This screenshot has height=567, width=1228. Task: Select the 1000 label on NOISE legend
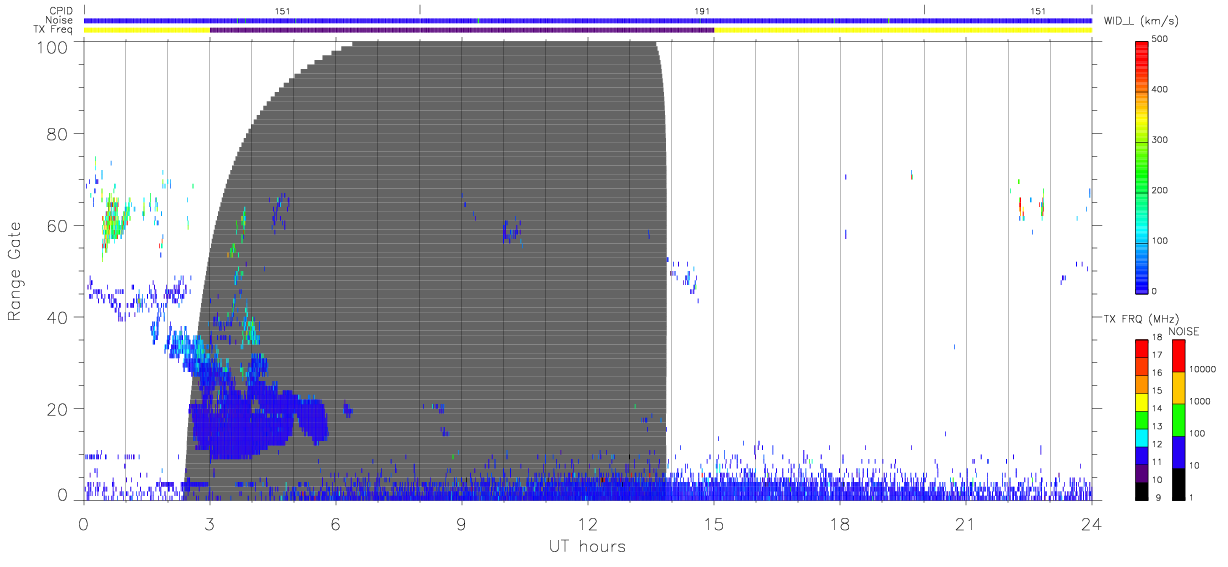(1200, 401)
